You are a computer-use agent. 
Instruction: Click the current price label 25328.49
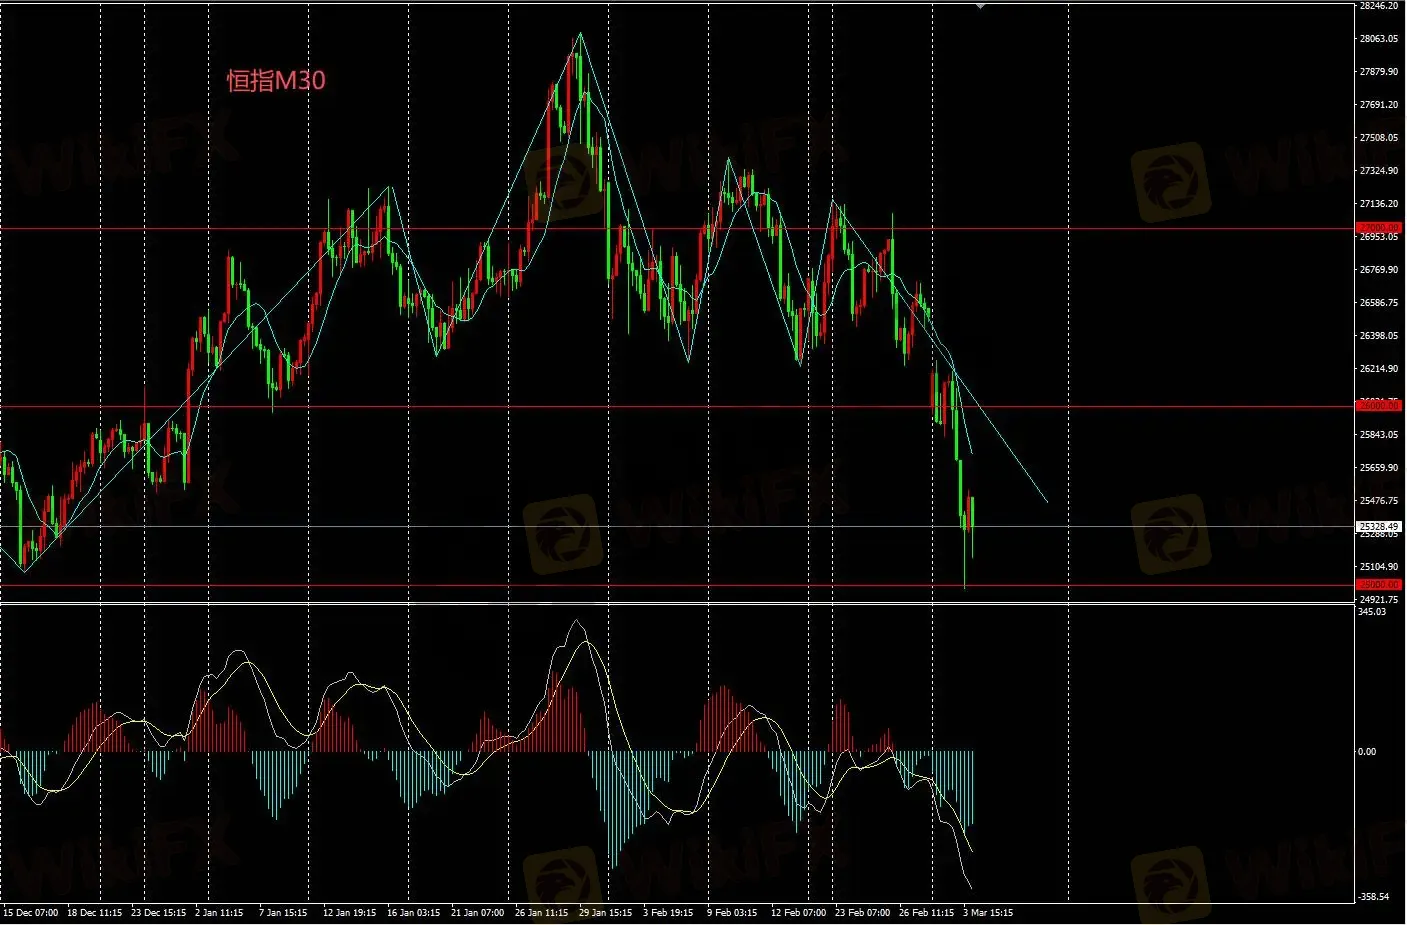pyautogui.click(x=1379, y=526)
